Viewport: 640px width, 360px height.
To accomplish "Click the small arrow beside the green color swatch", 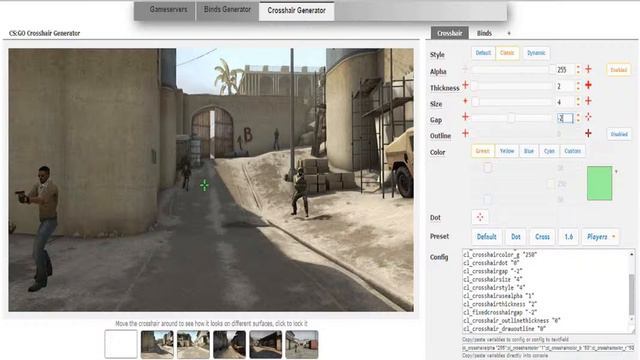I will (616, 172).
